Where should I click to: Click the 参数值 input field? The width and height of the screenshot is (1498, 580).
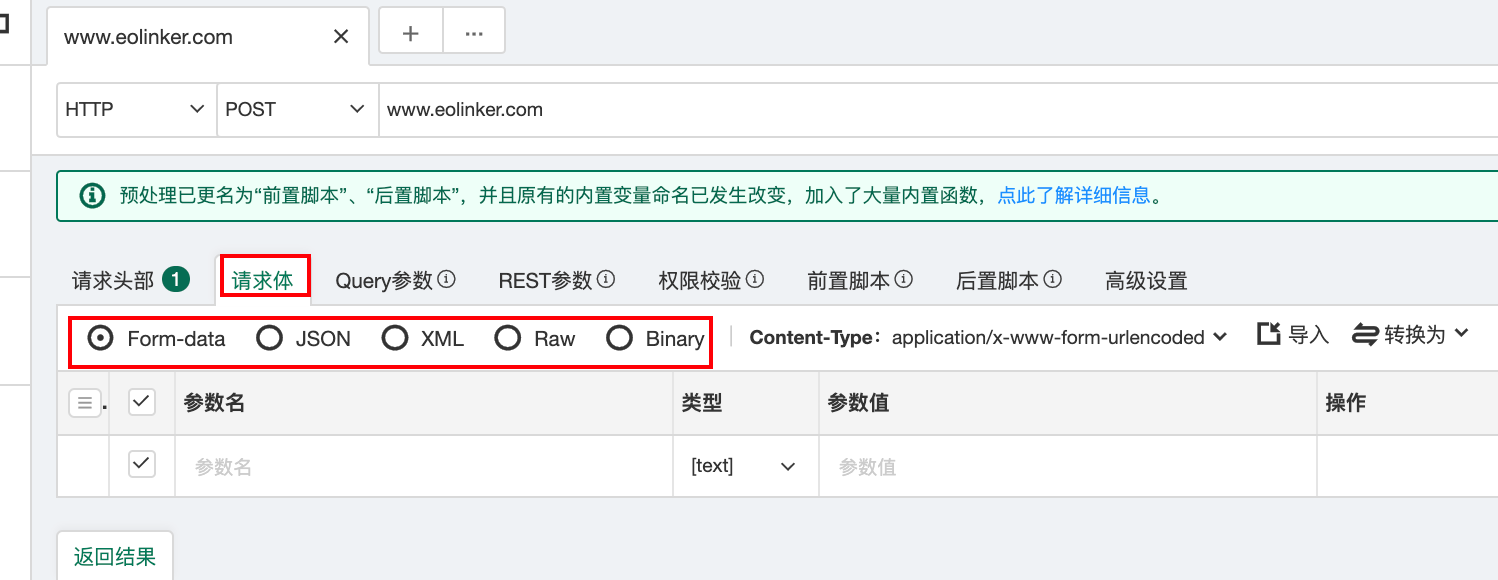pos(1067,466)
